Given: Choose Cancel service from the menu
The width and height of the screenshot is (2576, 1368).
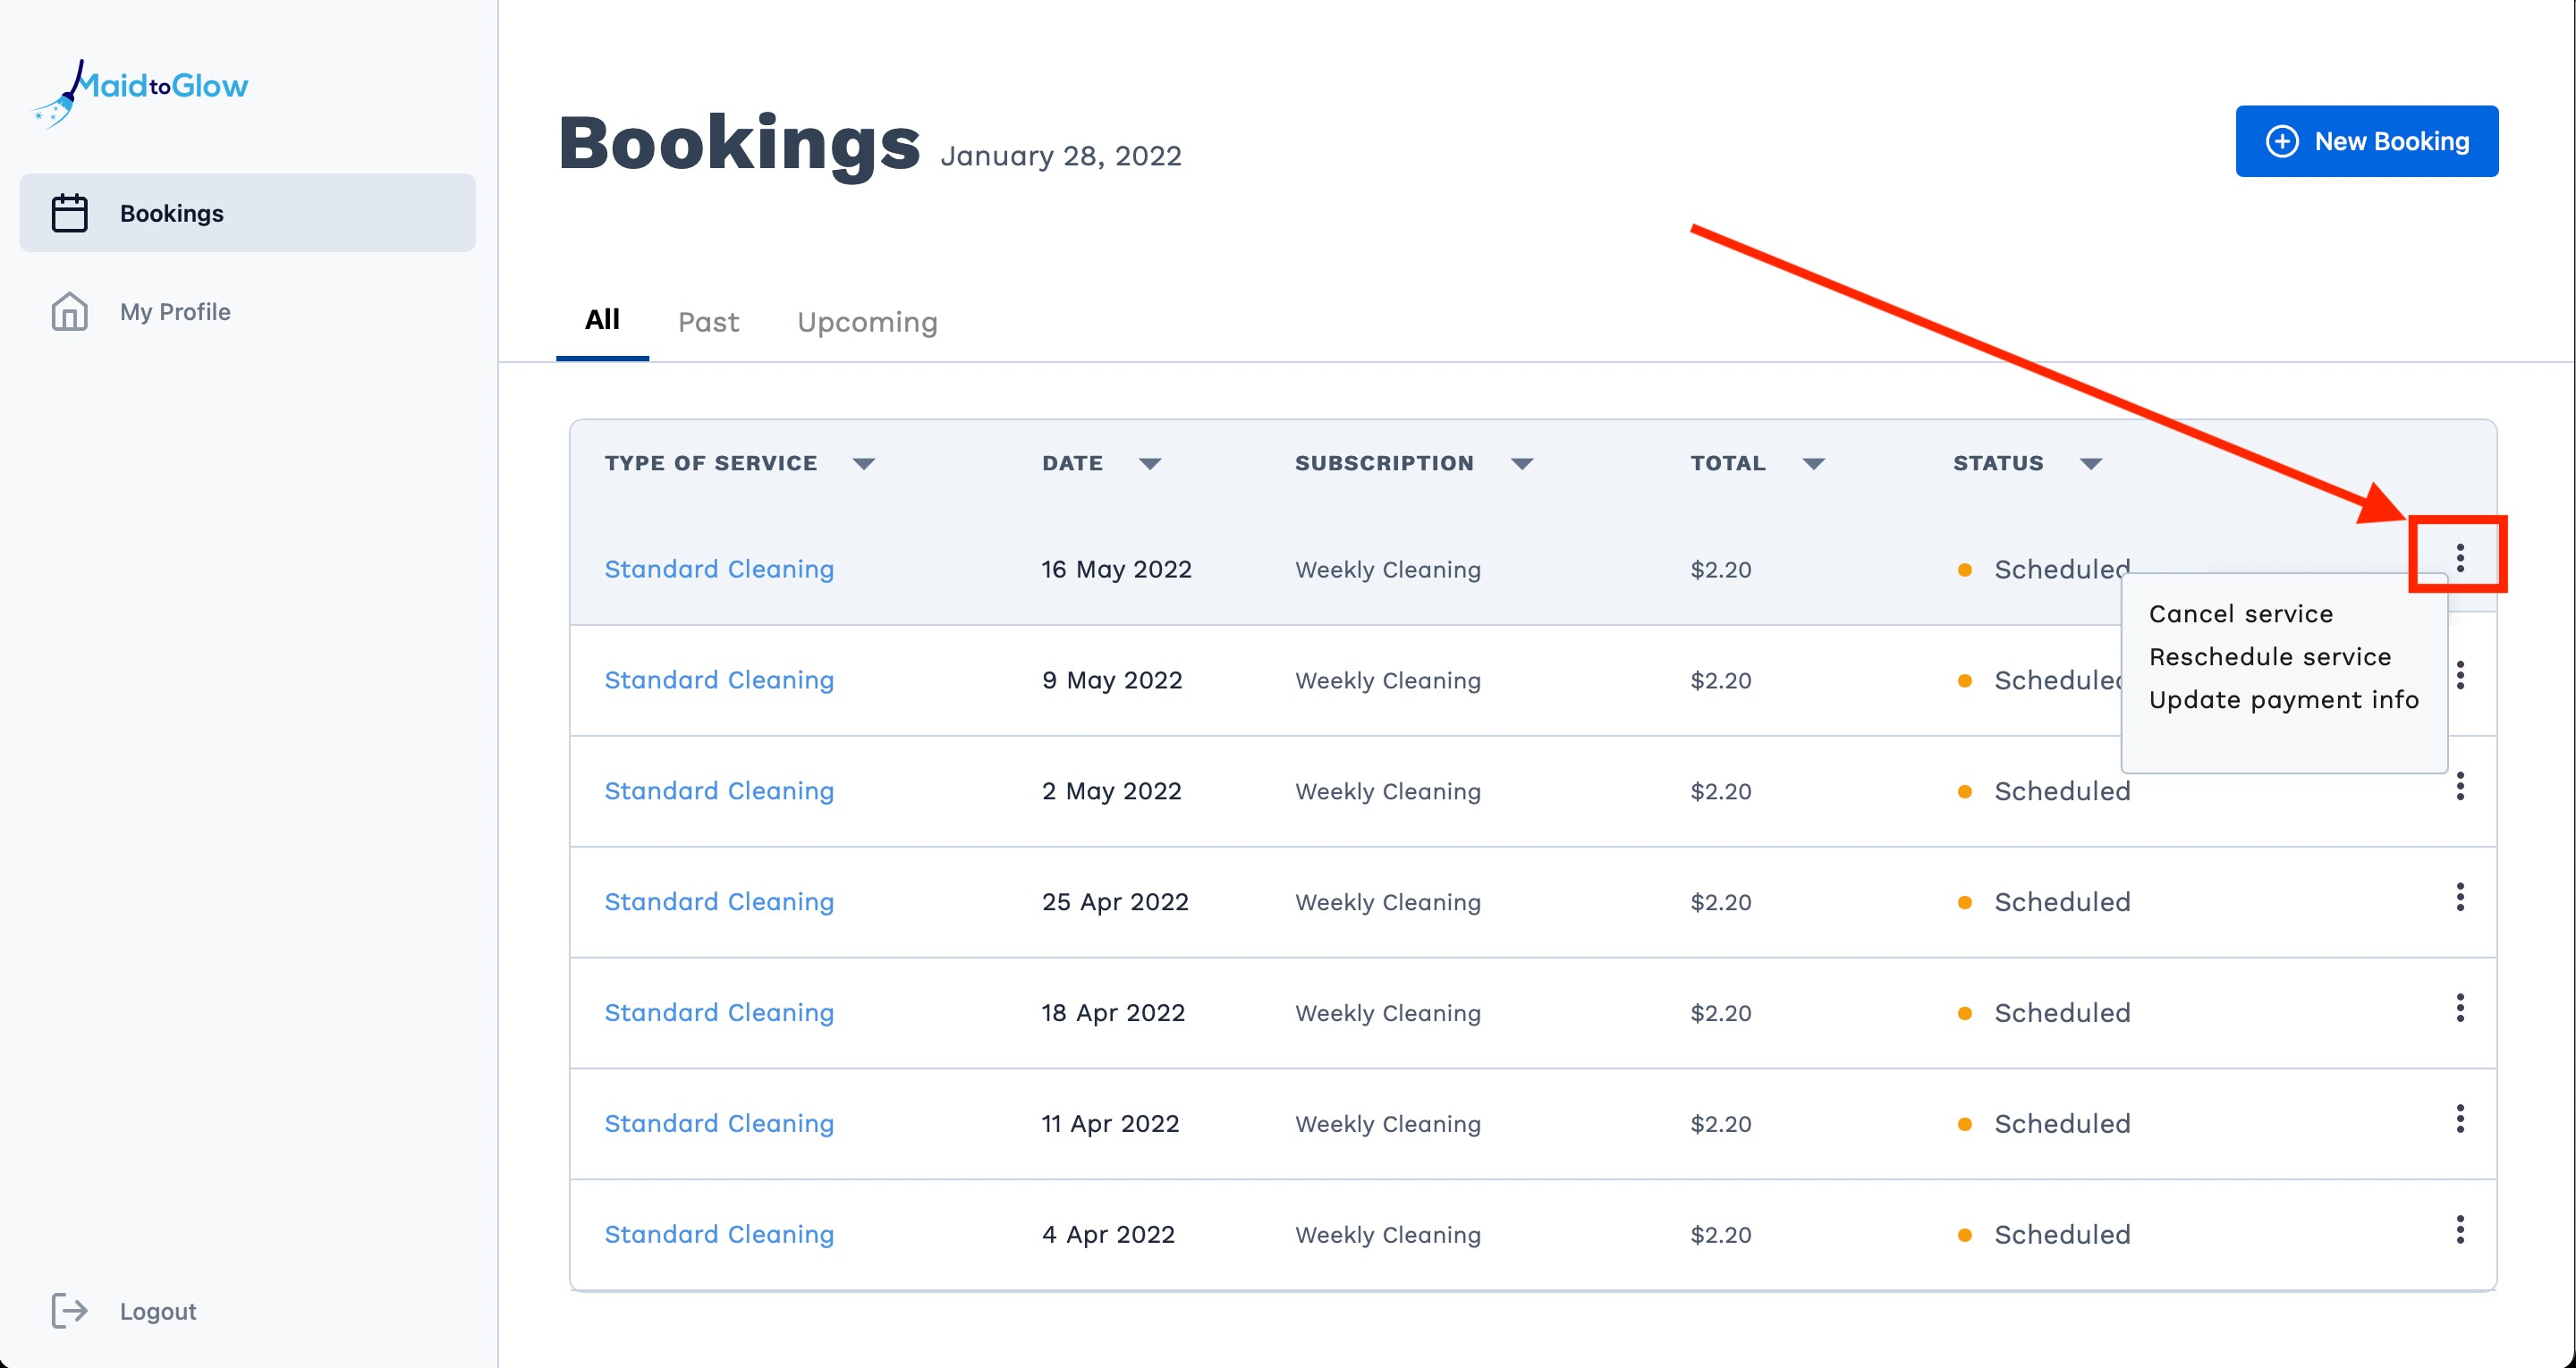Looking at the screenshot, I should coord(2240,614).
